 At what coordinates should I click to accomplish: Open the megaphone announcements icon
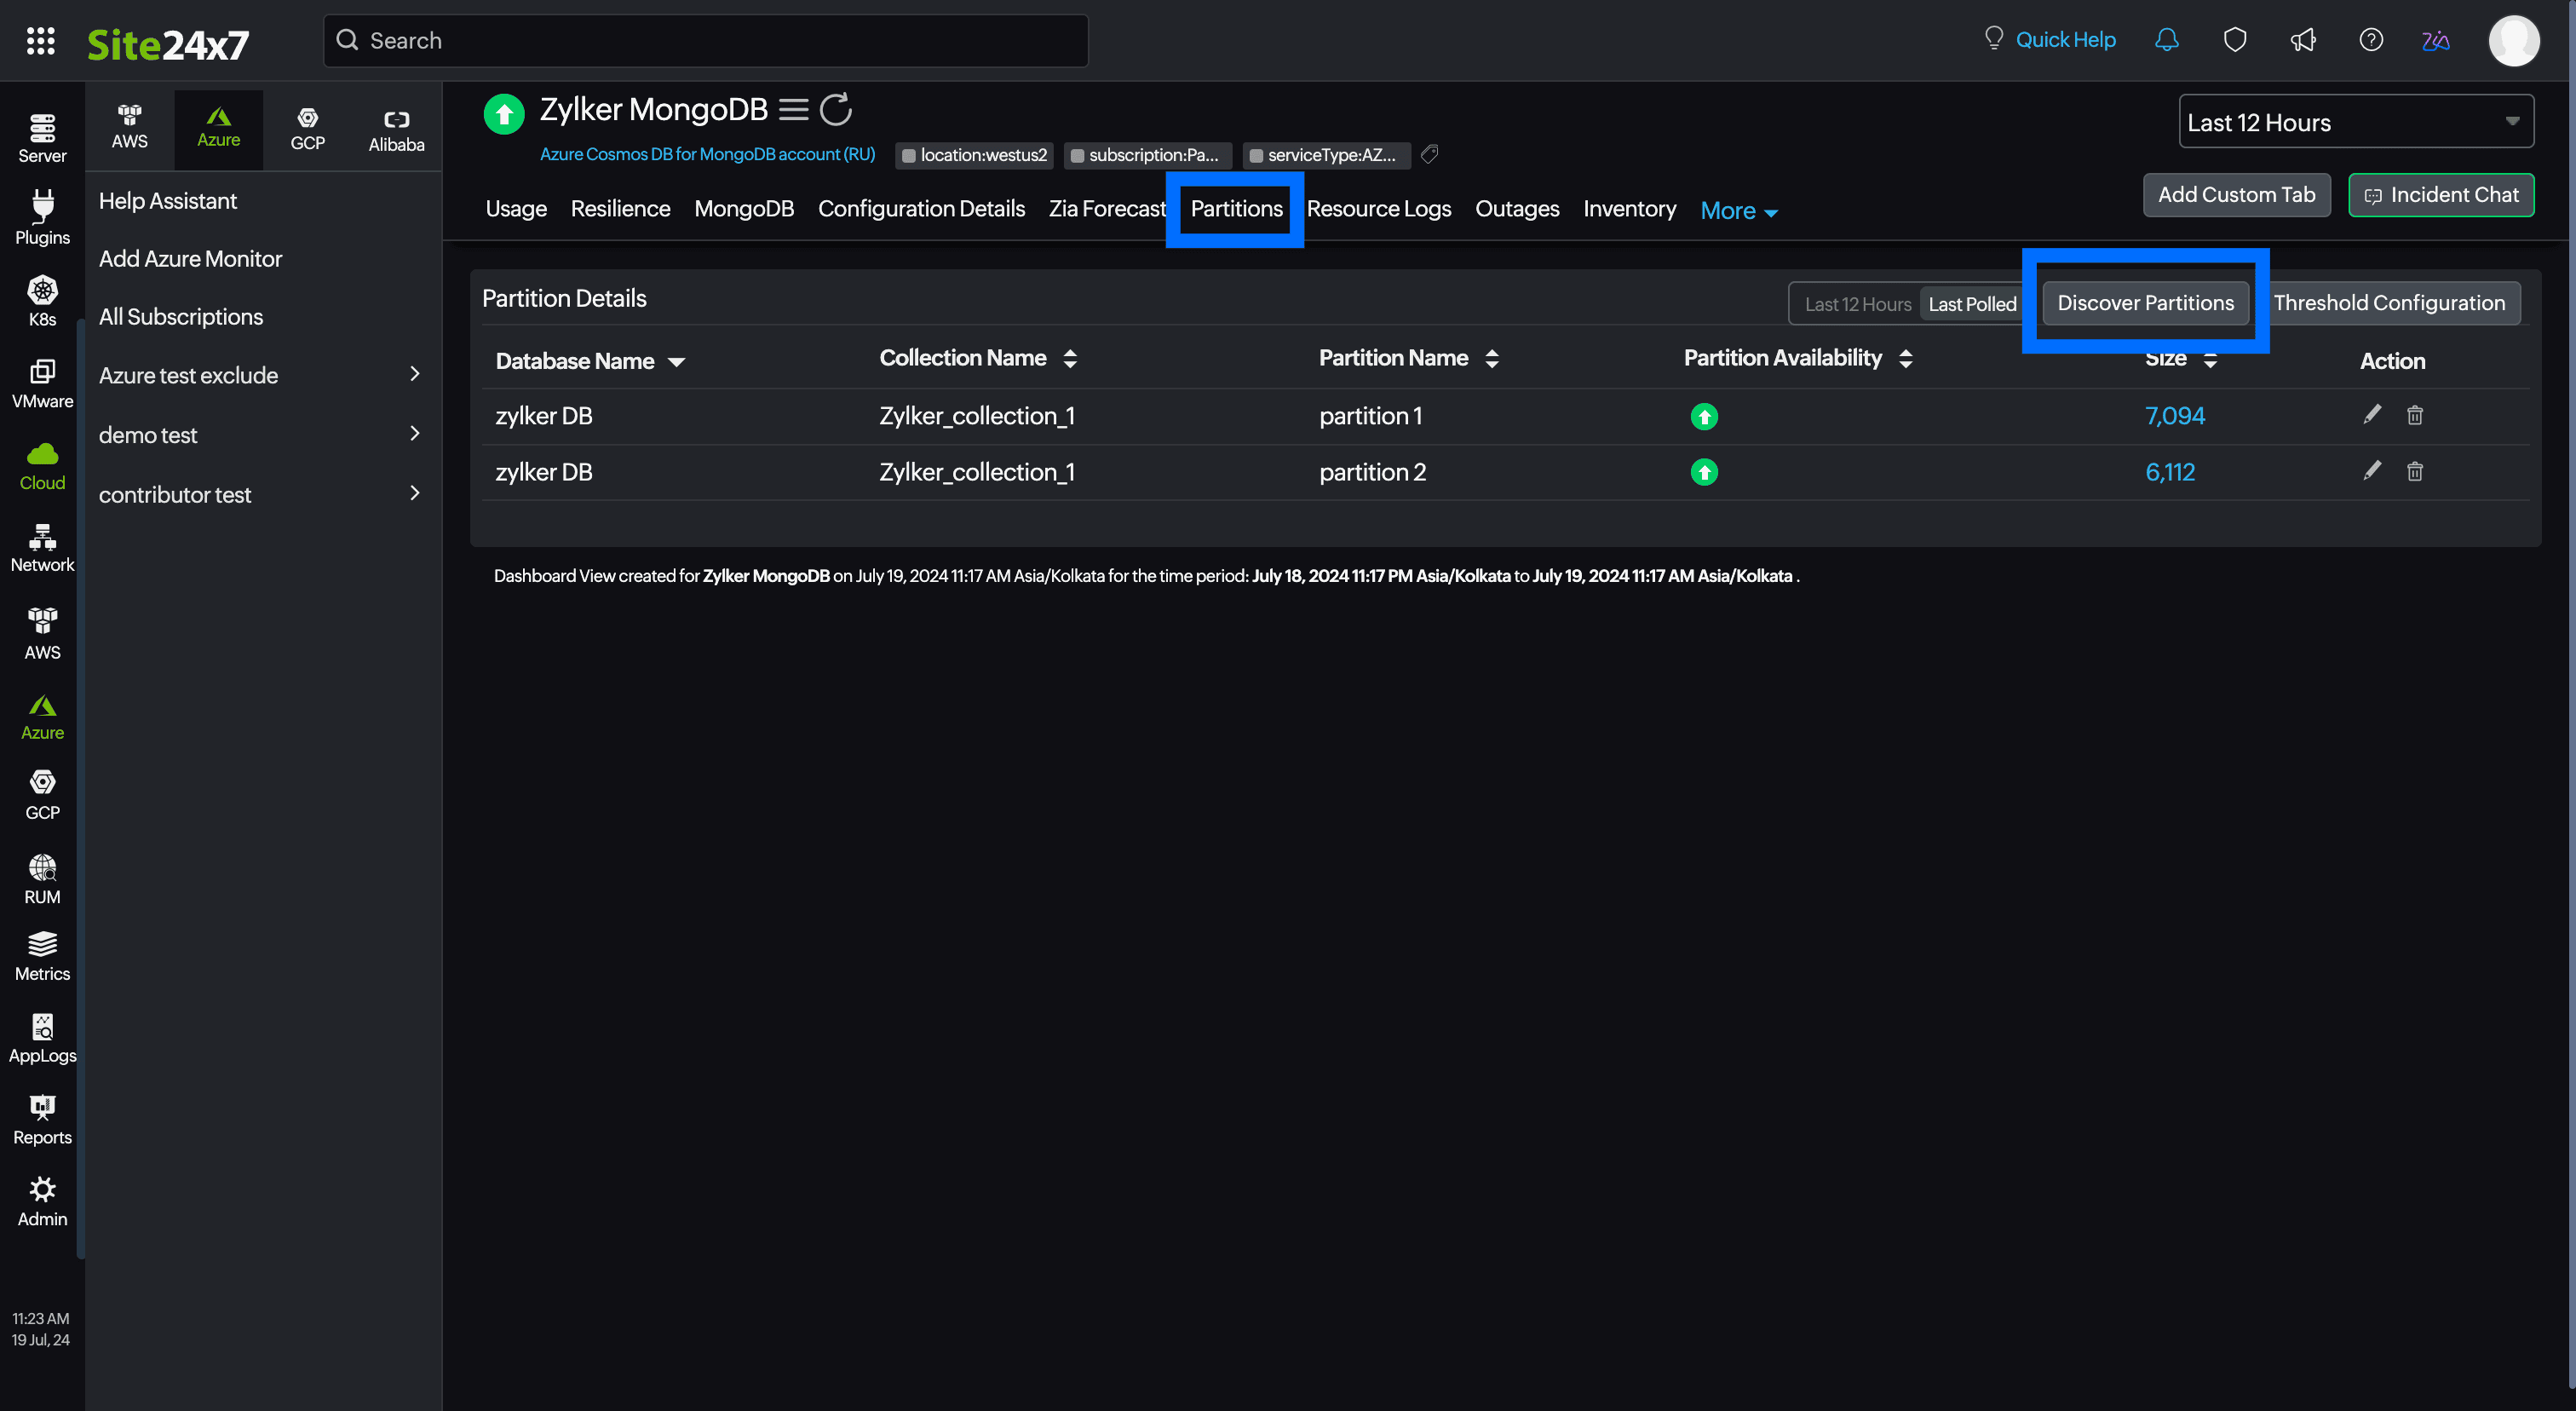[x=2303, y=40]
